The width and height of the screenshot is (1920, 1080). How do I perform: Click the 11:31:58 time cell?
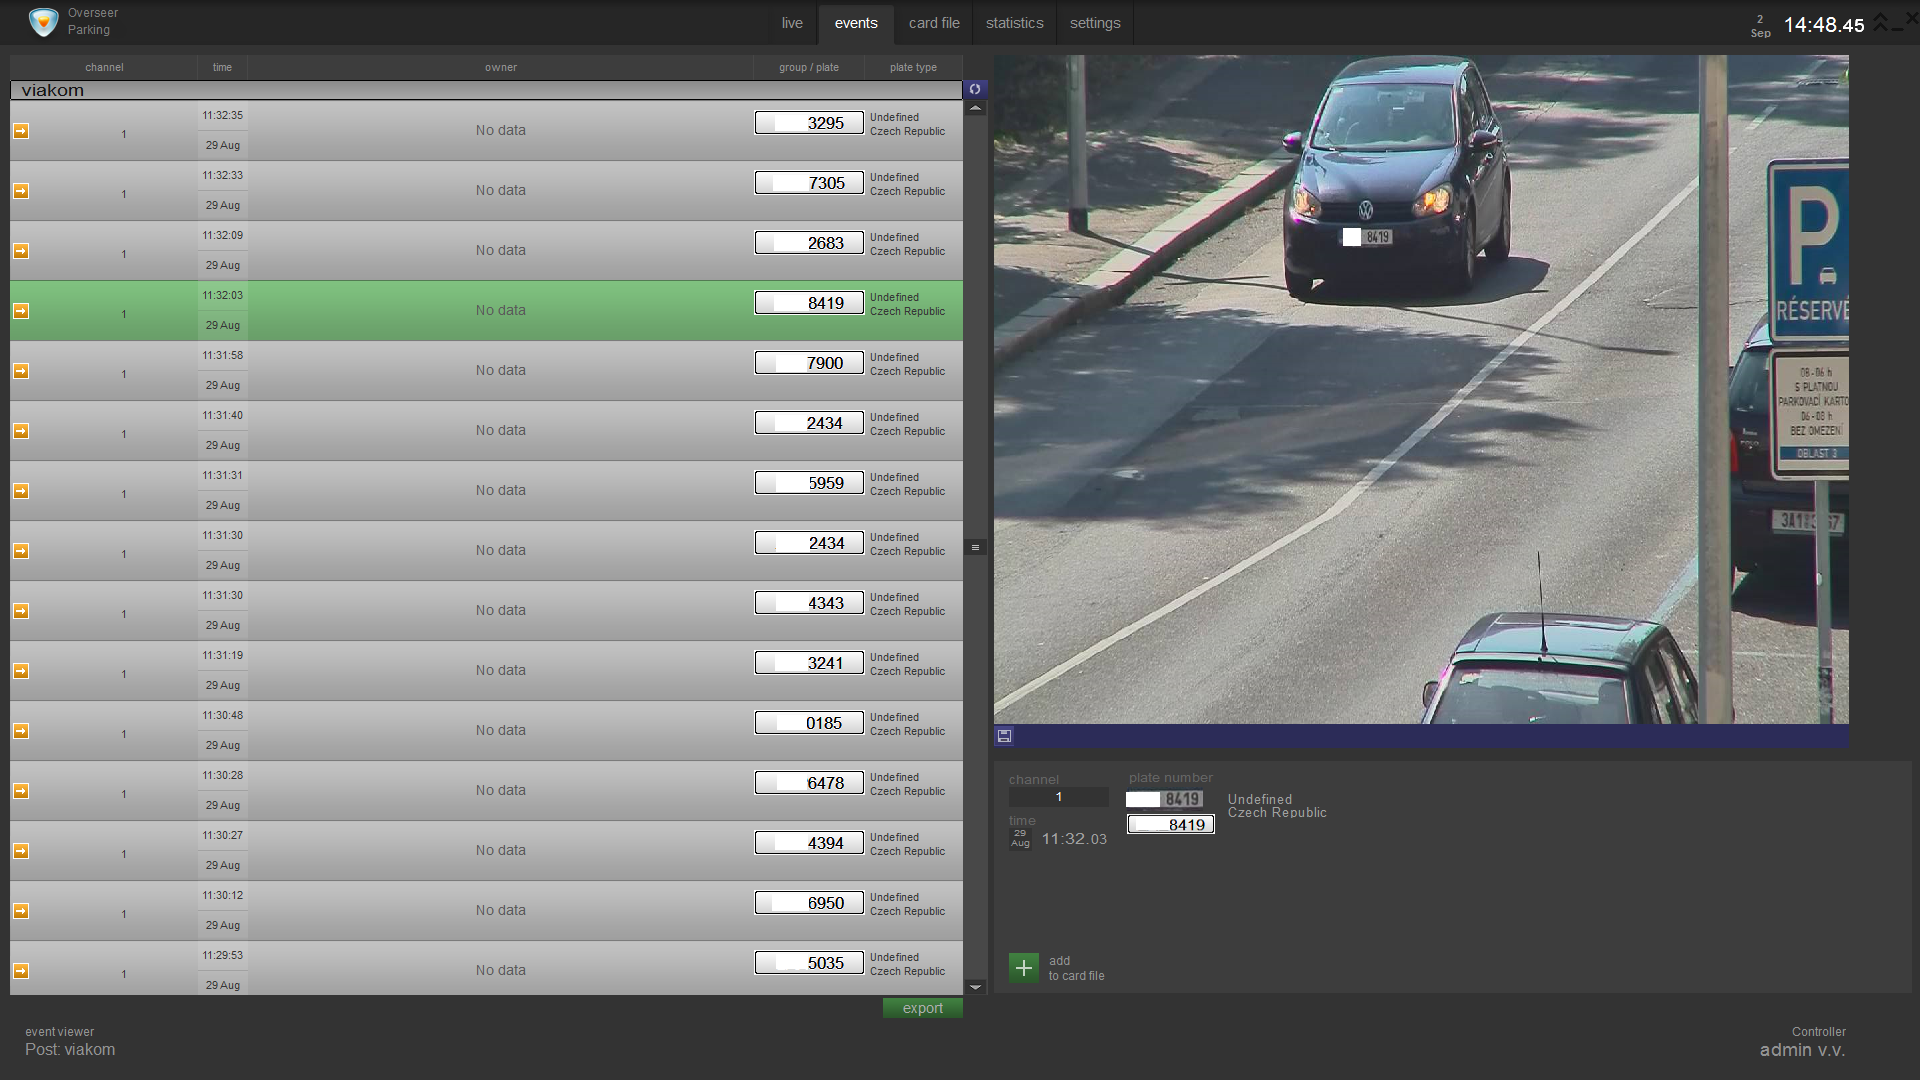click(222, 355)
